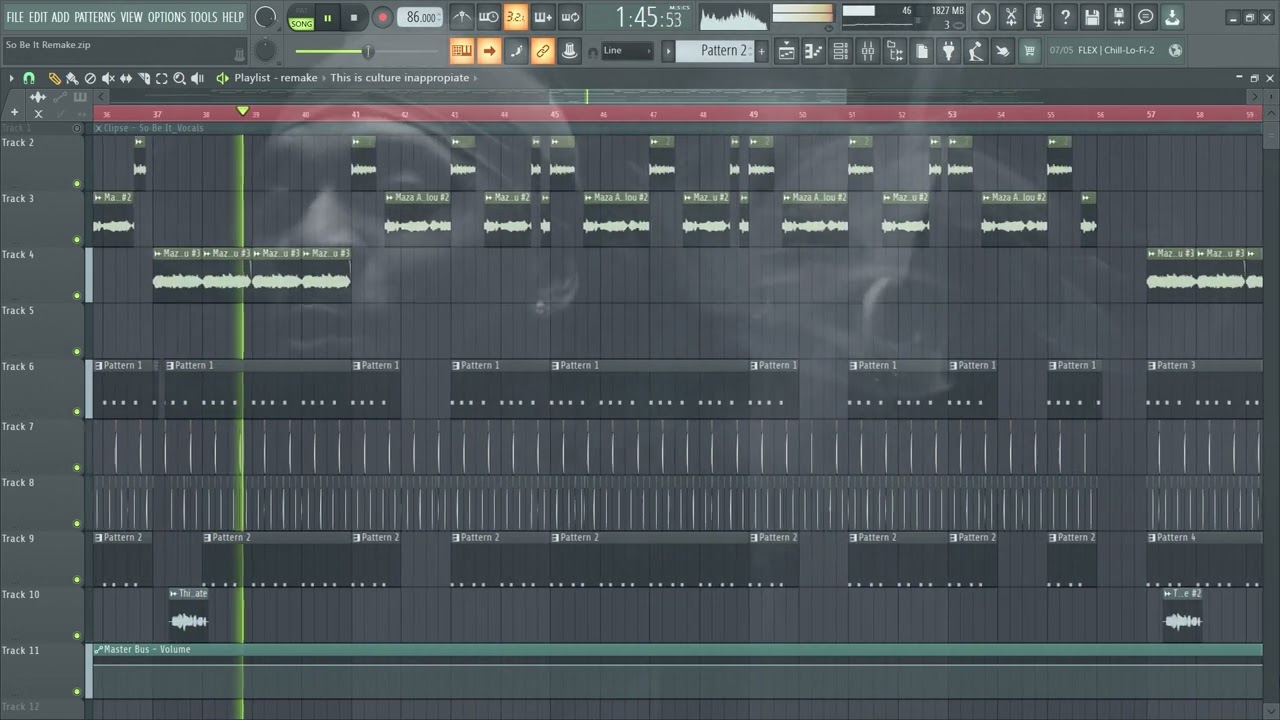Click the song position slider knob
This screenshot has height=720, width=1280.
point(367,51)
